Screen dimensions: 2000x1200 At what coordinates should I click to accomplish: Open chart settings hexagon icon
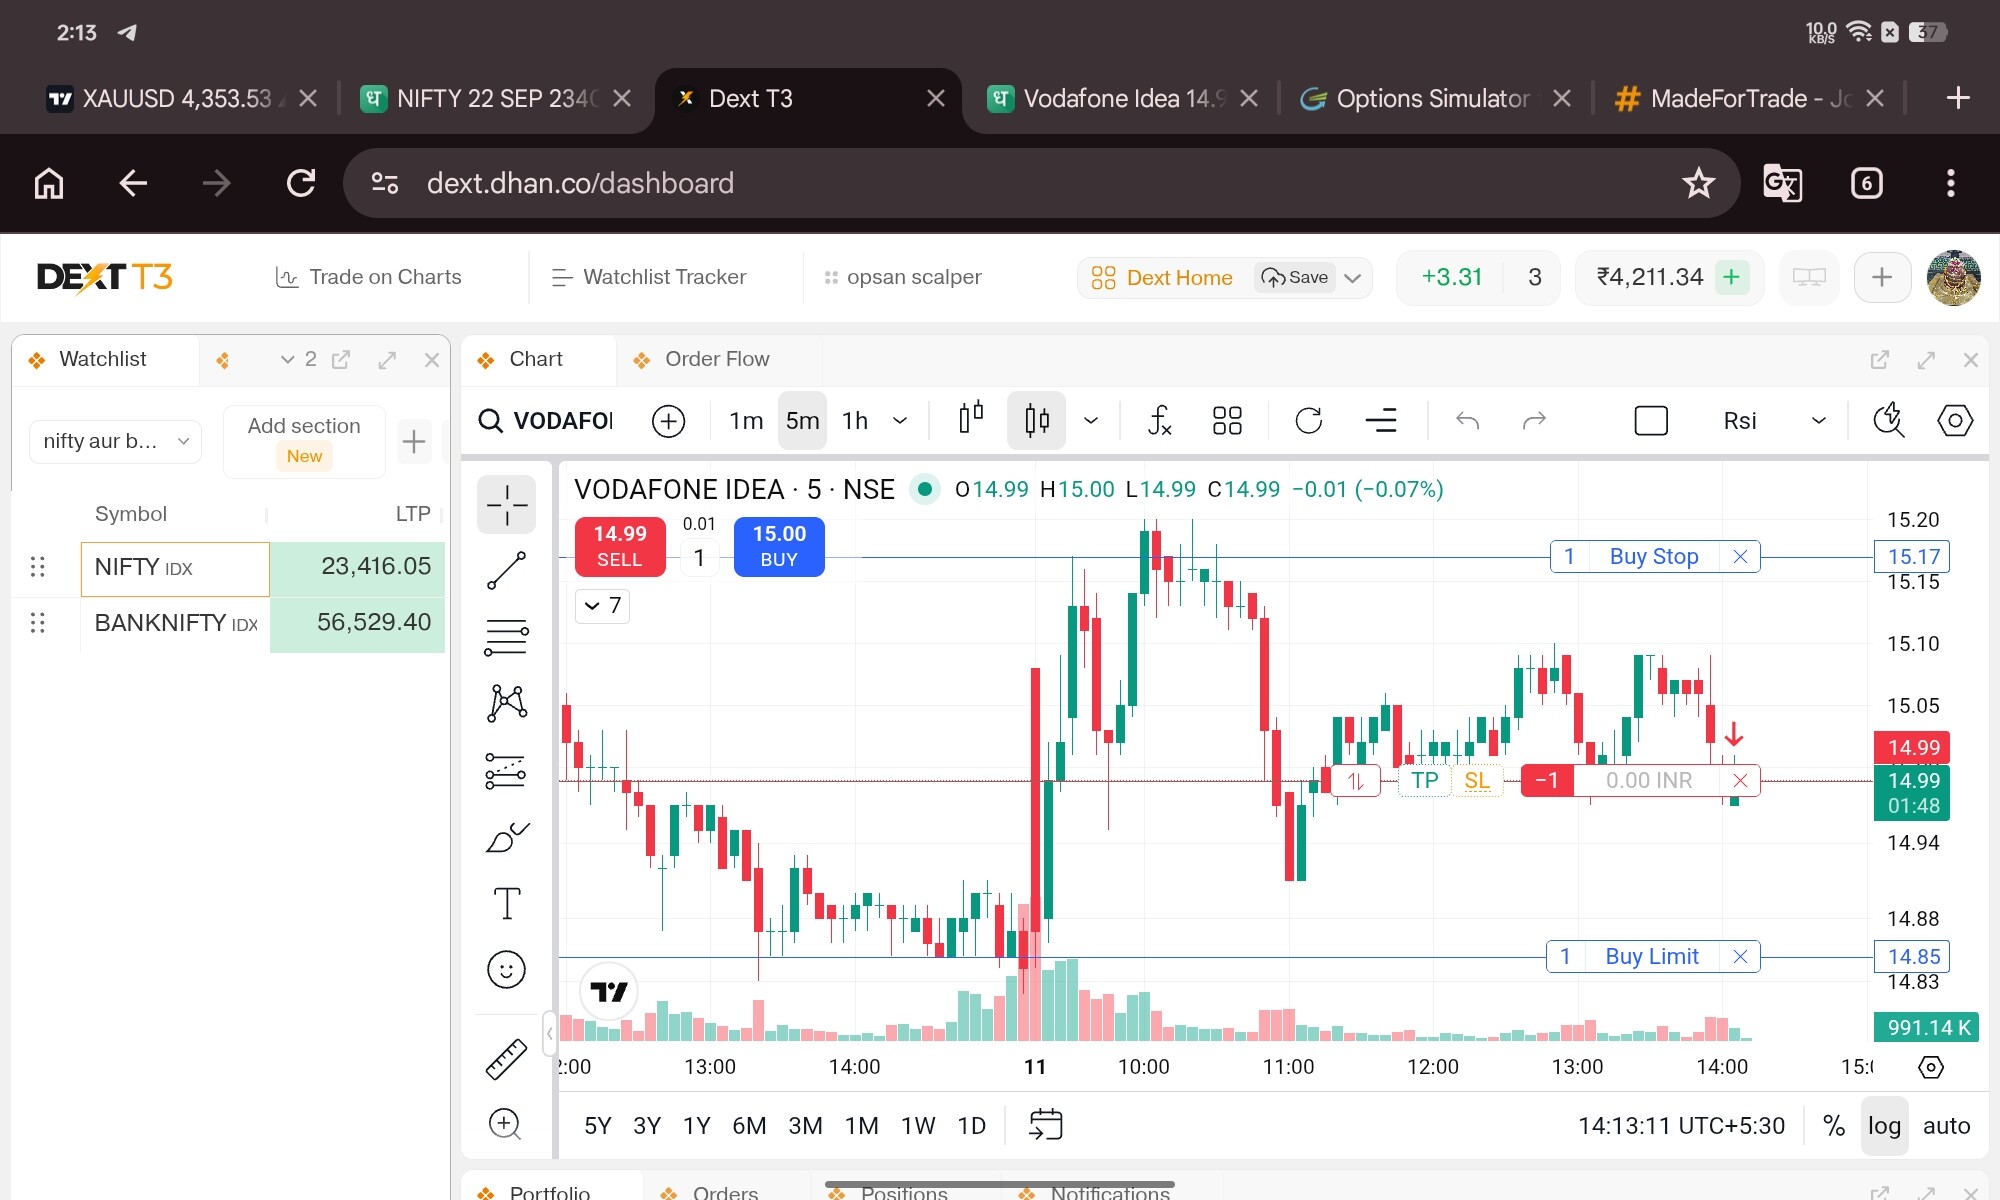click(1955, 421)
